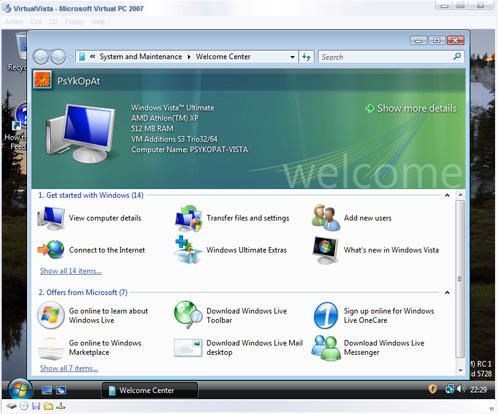Click the Refresh button beside address bar
This screenshot has width=498, height=414.
point(306,57)
